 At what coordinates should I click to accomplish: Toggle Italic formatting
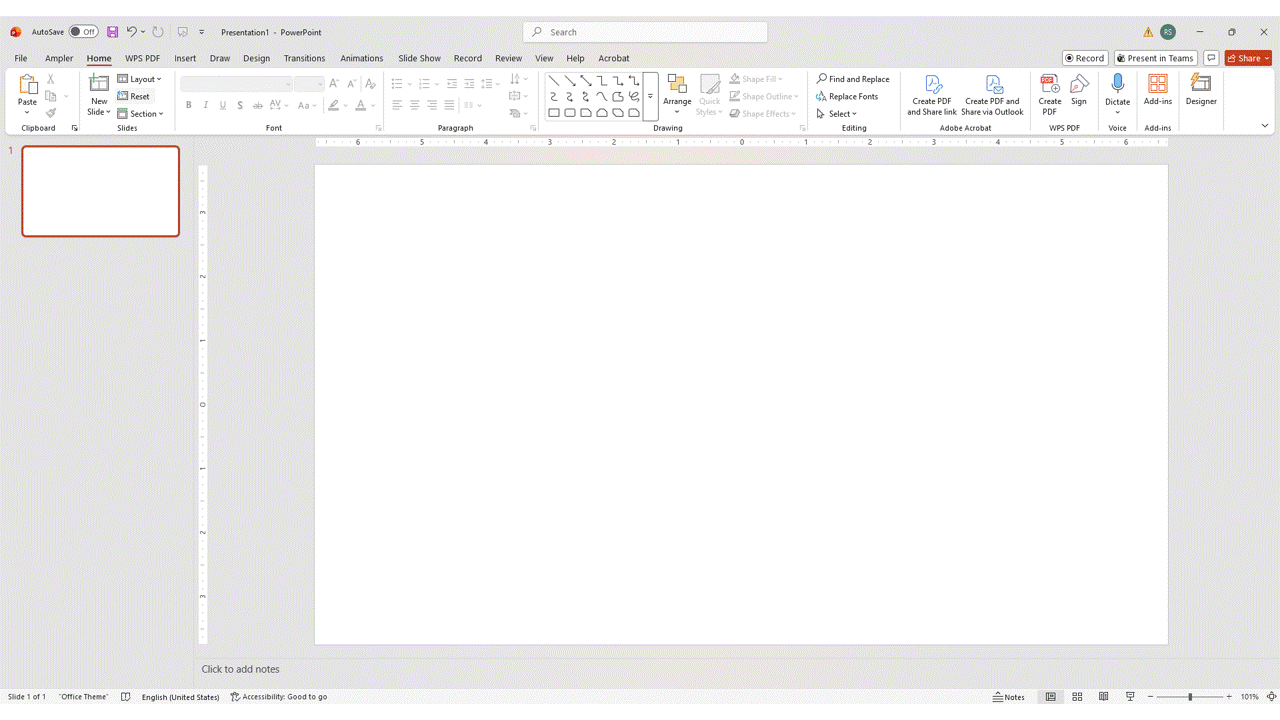click(206, 105)
